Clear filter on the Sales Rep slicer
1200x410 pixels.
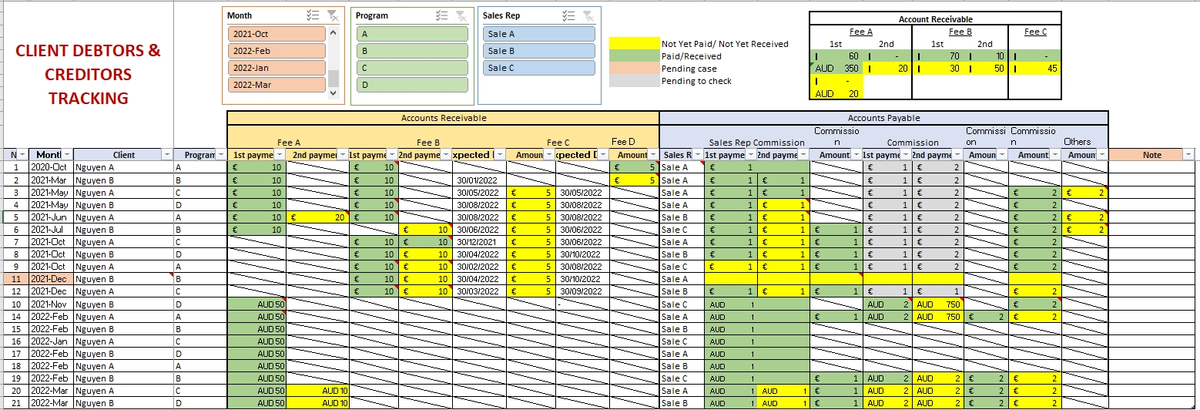[589, 16]
